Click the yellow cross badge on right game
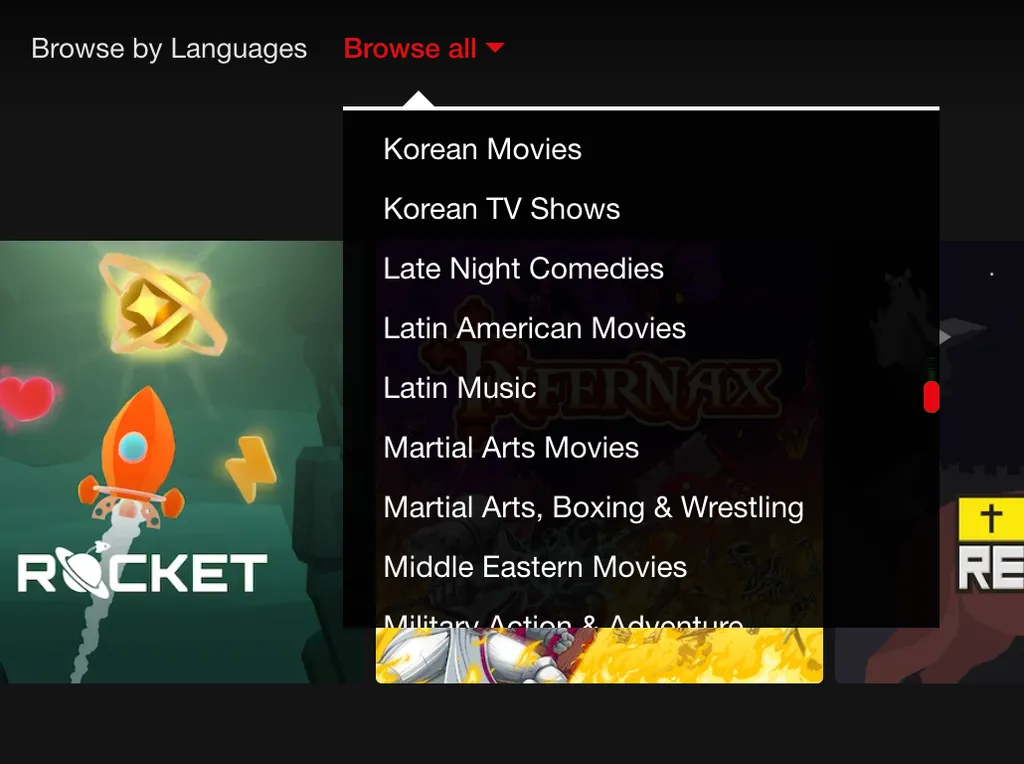The width and height of the screenshot is (1024, 764). click(990, 520)
